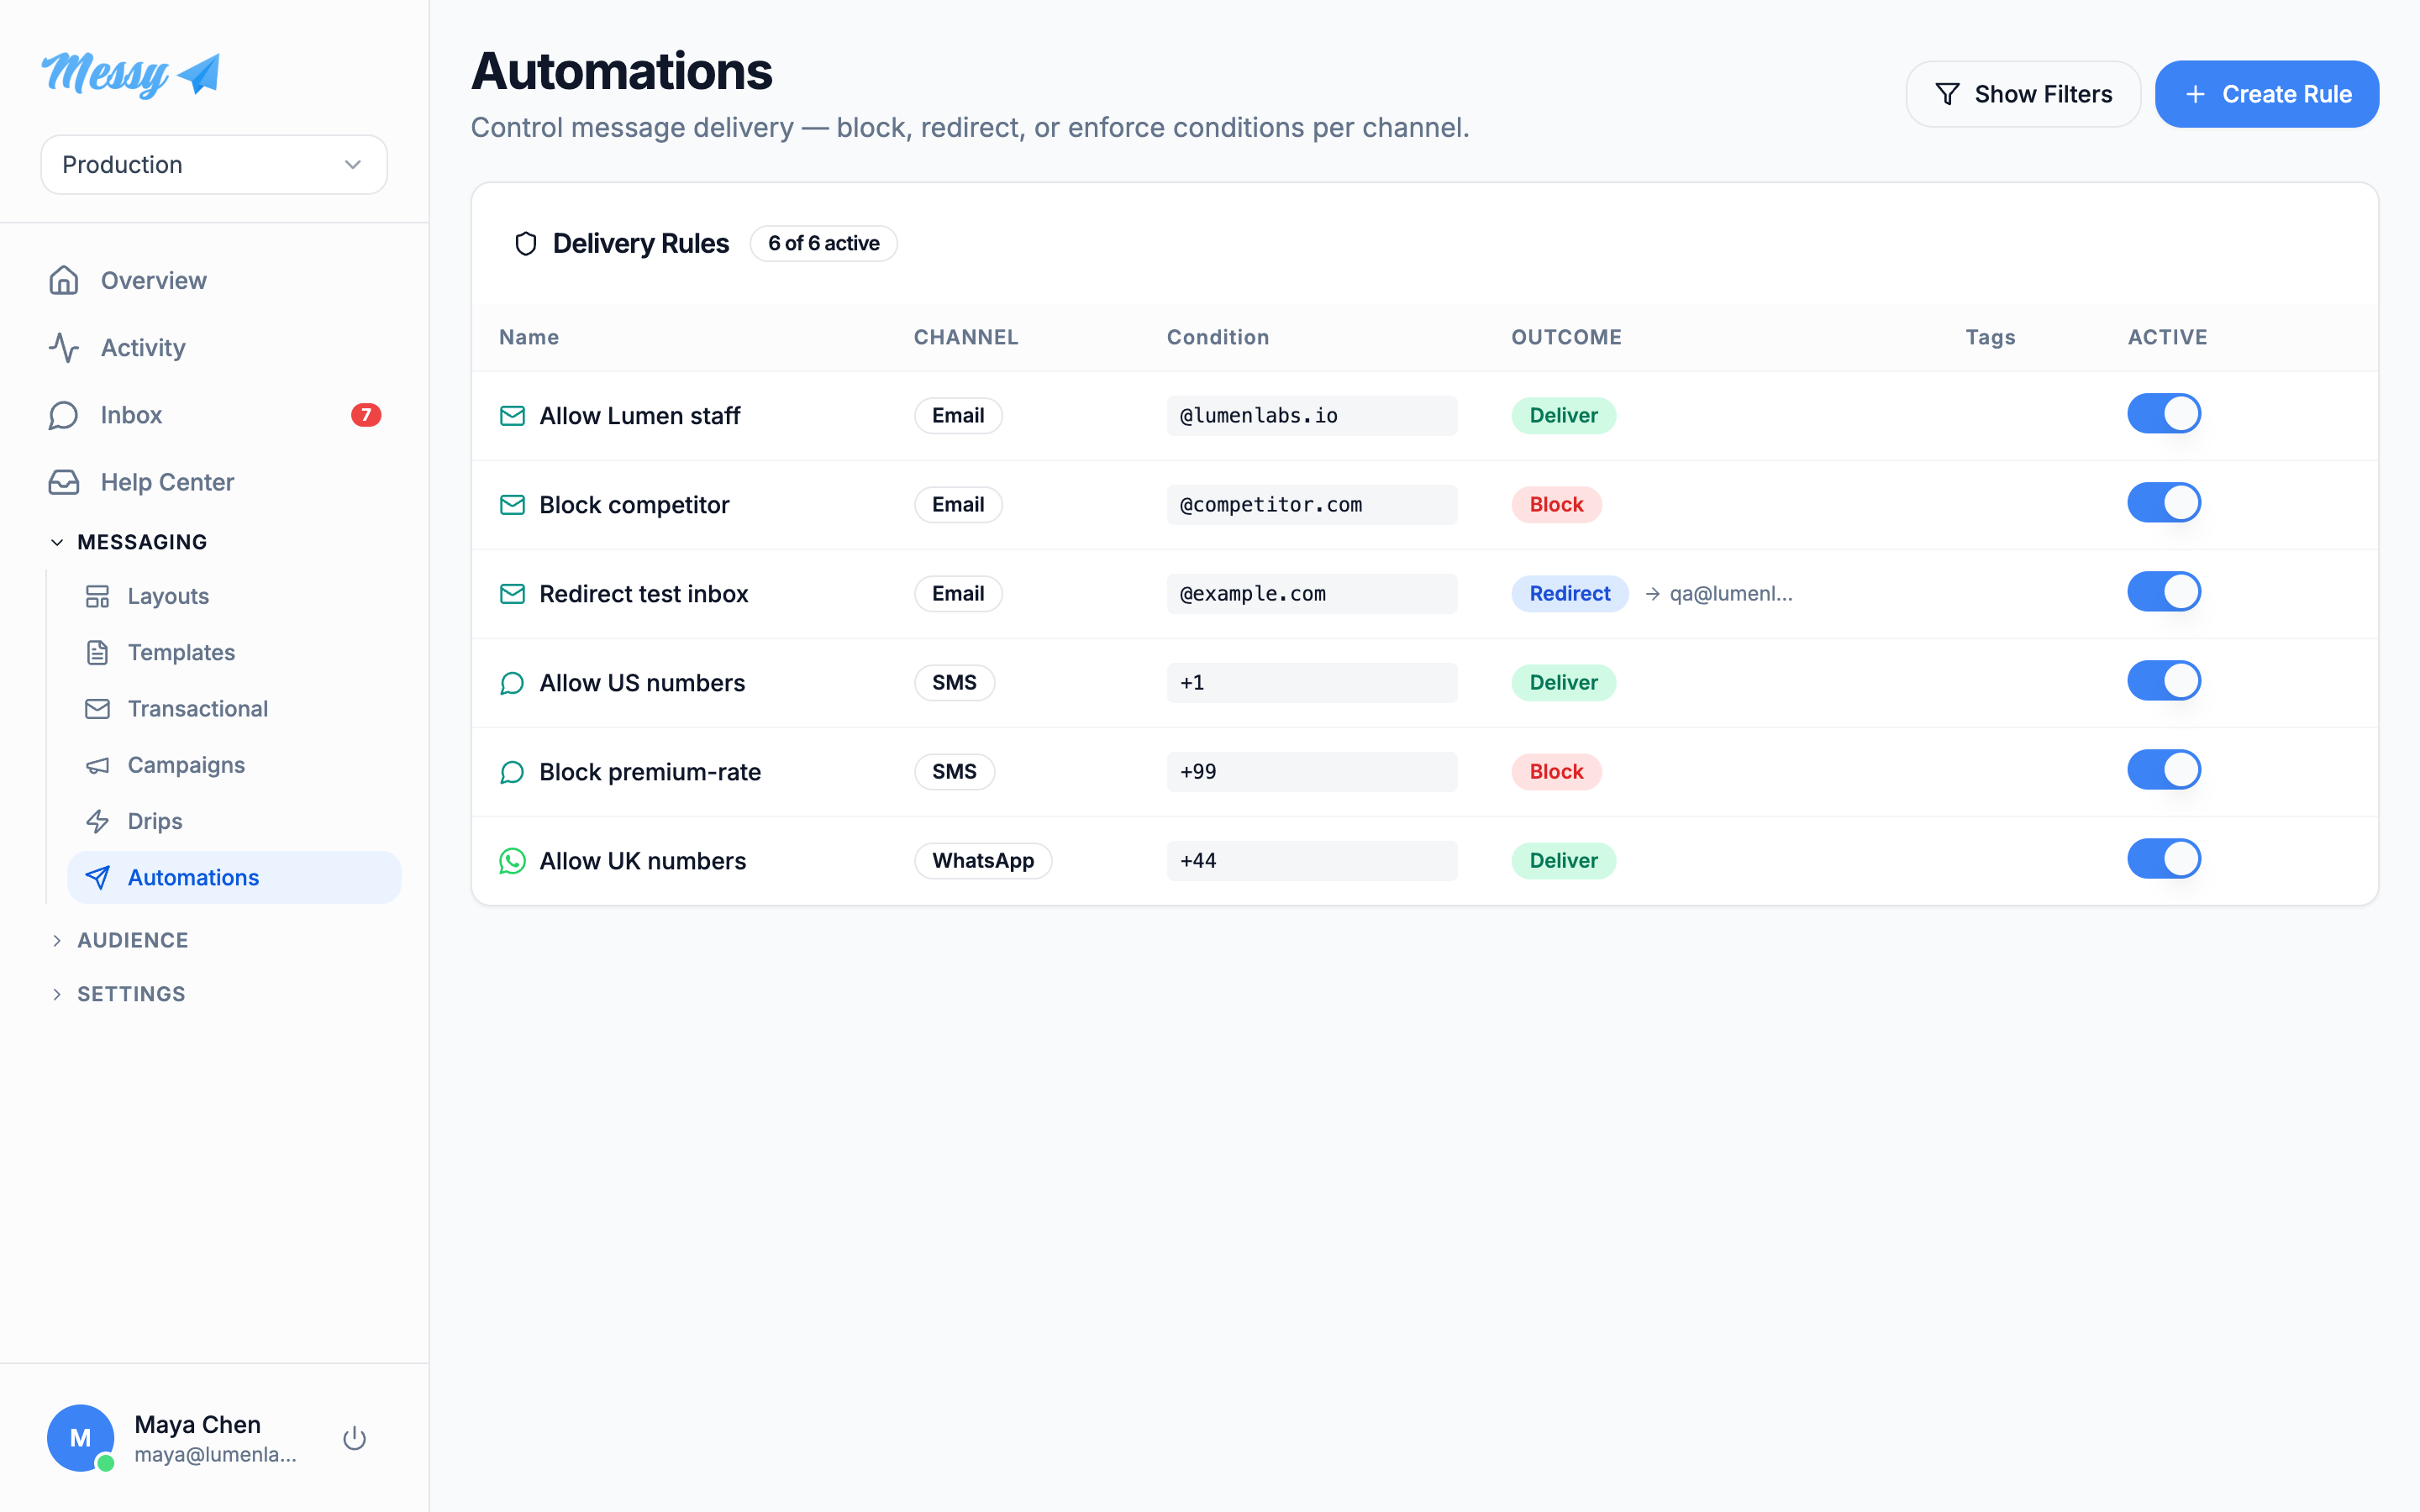Screen dimensions: 2420x1512
Task: Open the Activity page
Action: tap(214, 348)
